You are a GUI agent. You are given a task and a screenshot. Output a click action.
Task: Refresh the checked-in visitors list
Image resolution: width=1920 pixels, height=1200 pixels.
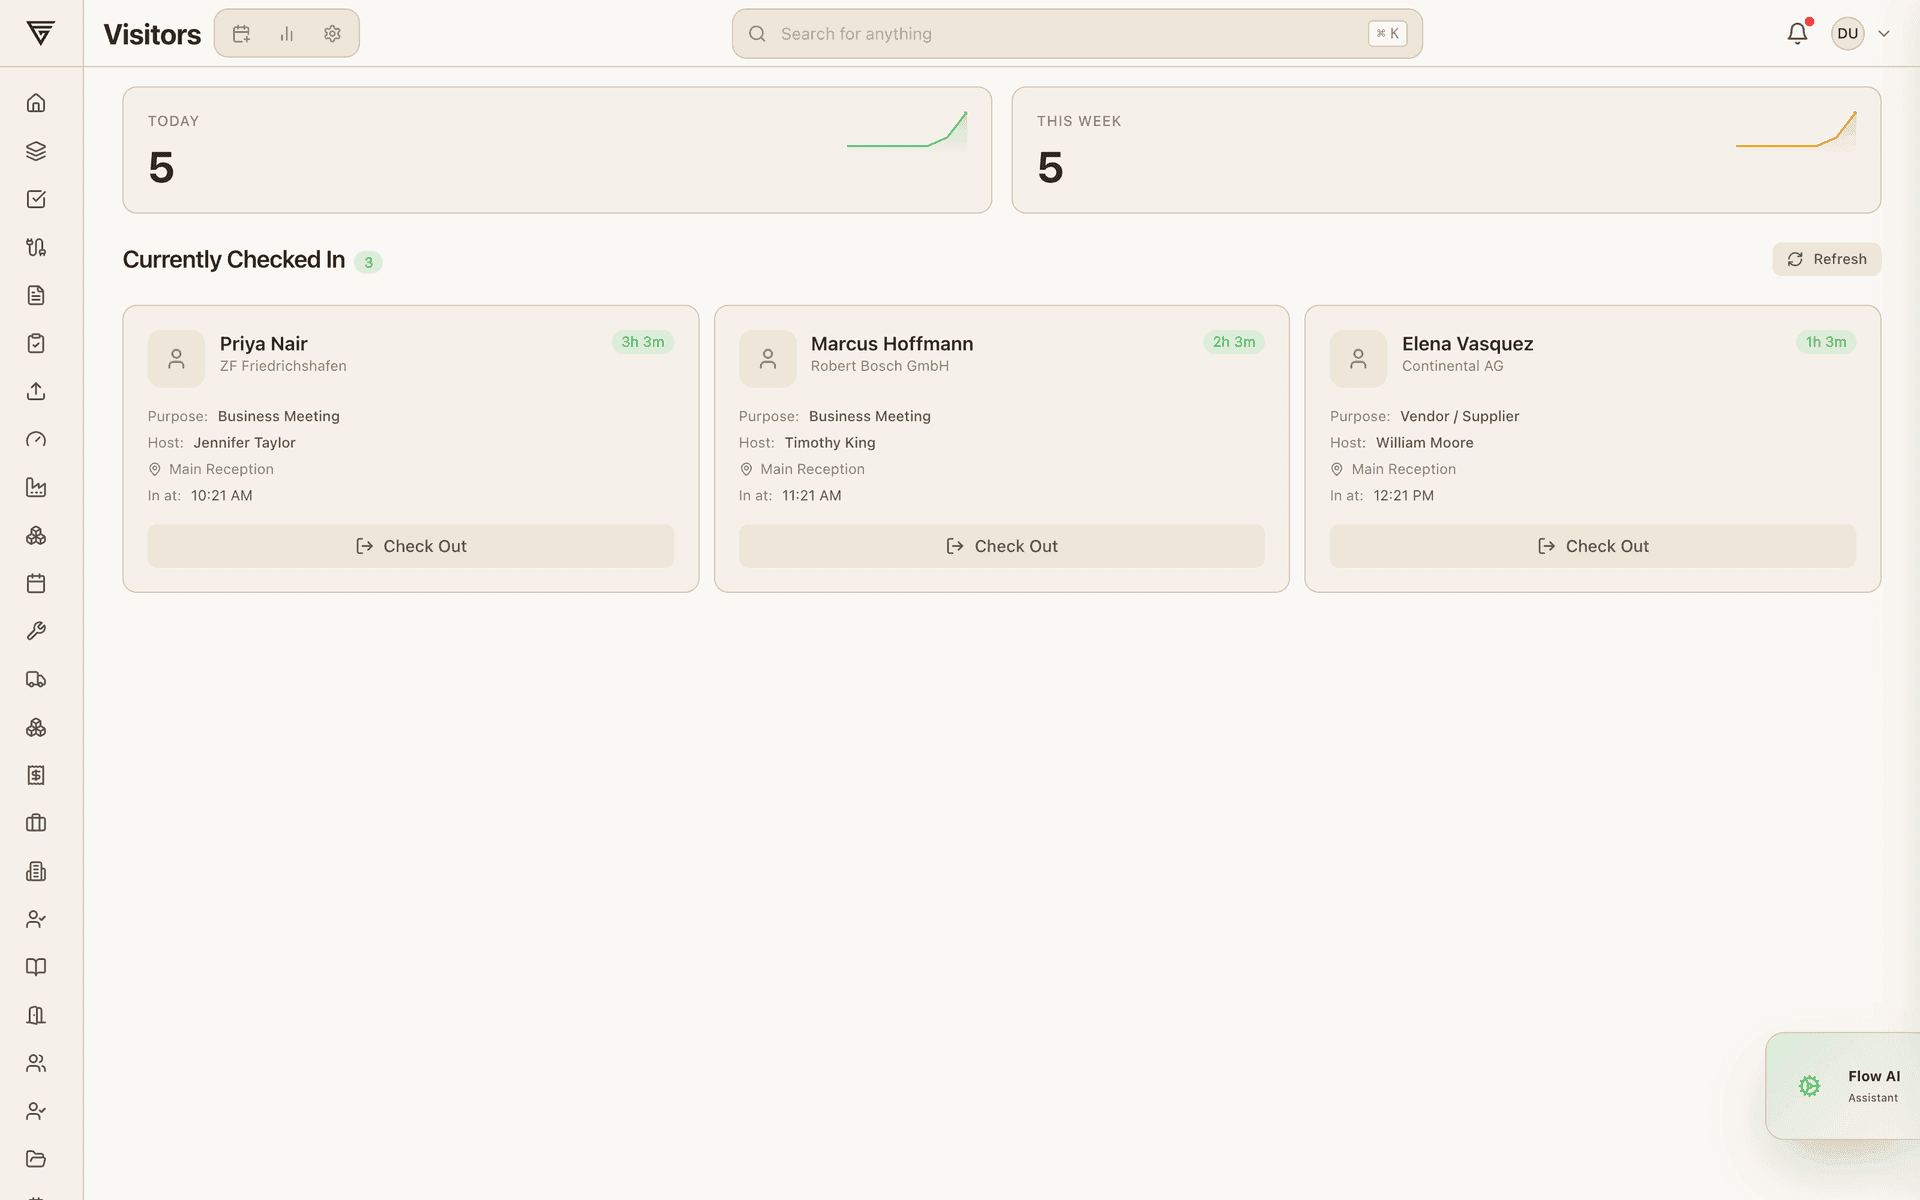(1826, 259)
